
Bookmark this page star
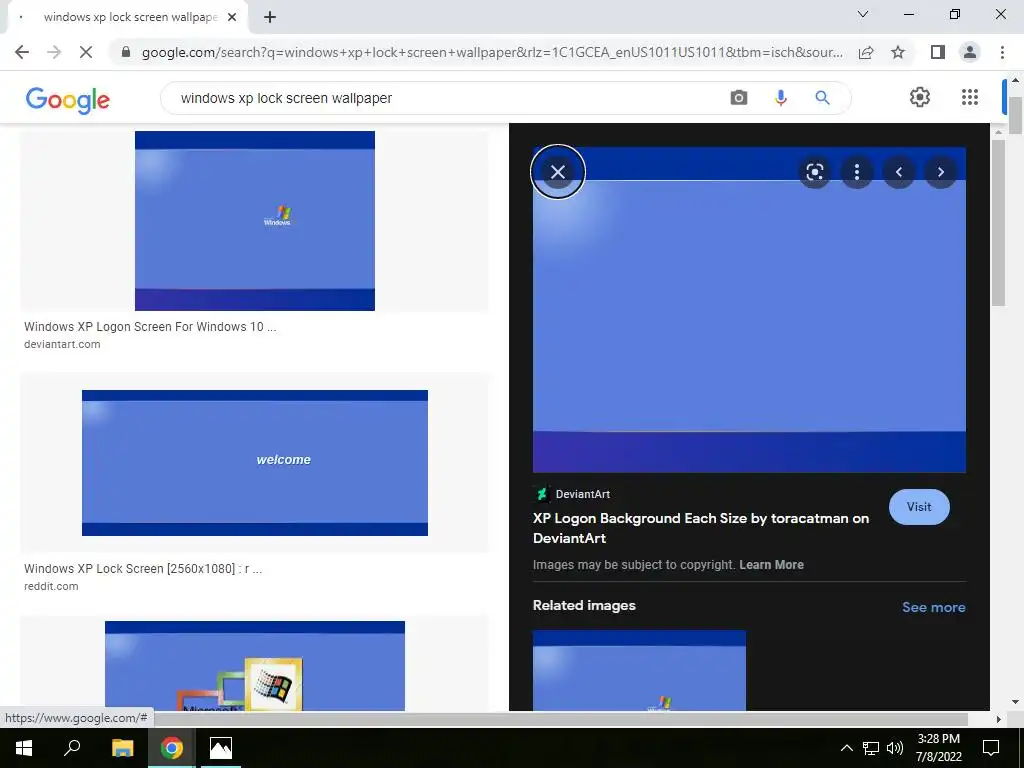coord(898,52)
